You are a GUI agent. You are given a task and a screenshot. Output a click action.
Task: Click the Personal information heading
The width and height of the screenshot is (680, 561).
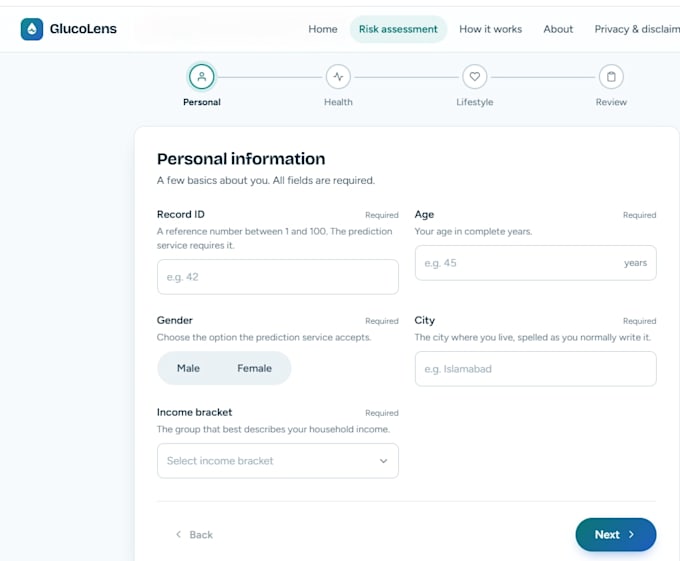pyautogui.click(x=241, y=159)
